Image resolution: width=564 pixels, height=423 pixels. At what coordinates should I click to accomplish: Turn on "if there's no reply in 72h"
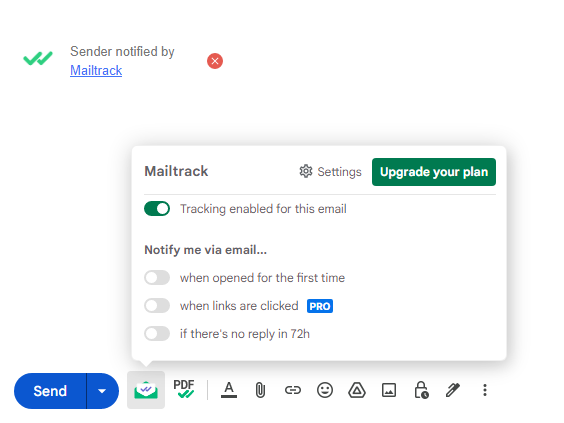click(x=157, y=334)
